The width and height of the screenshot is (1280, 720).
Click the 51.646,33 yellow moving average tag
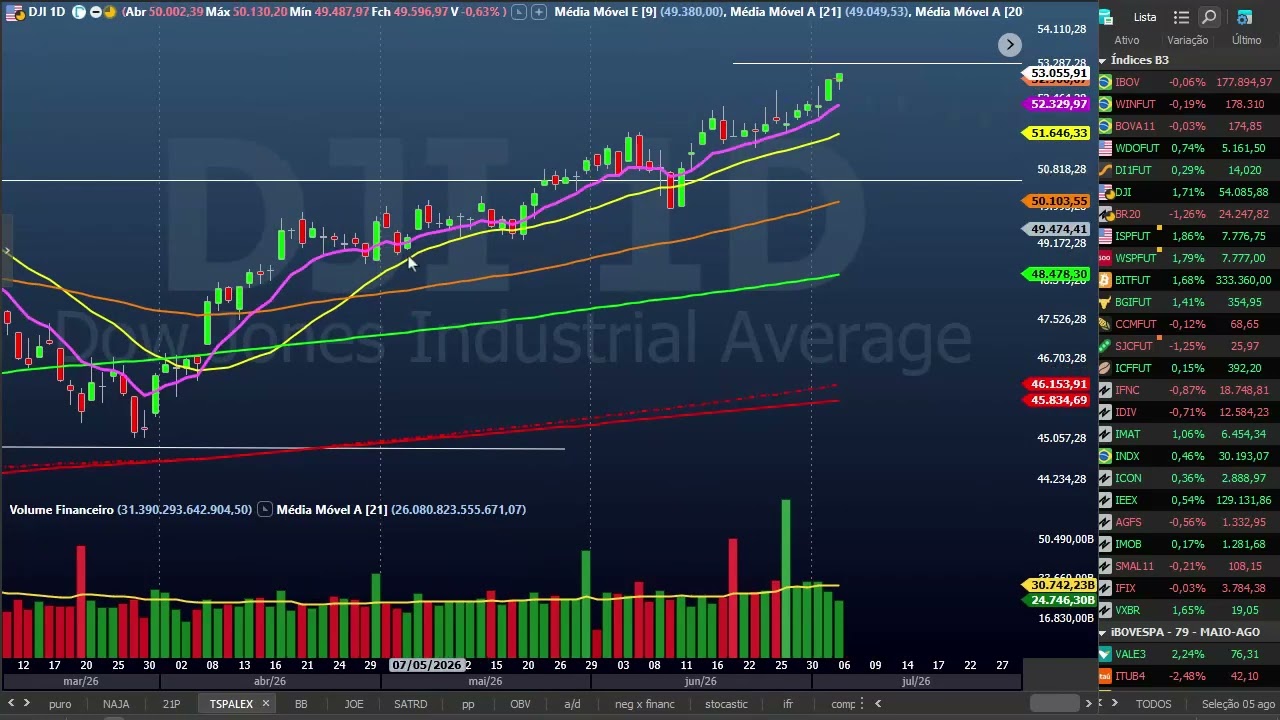[x=1058, y=133]
